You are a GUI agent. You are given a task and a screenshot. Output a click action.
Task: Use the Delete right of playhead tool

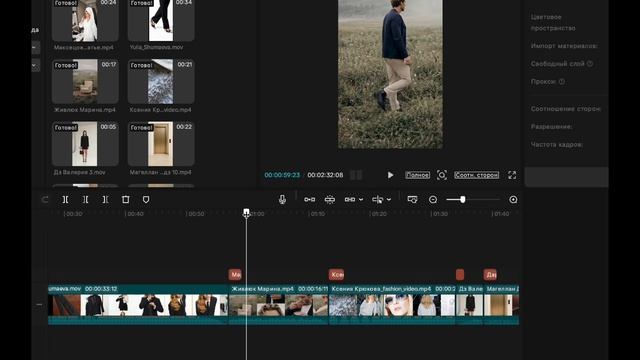[105, 200]
